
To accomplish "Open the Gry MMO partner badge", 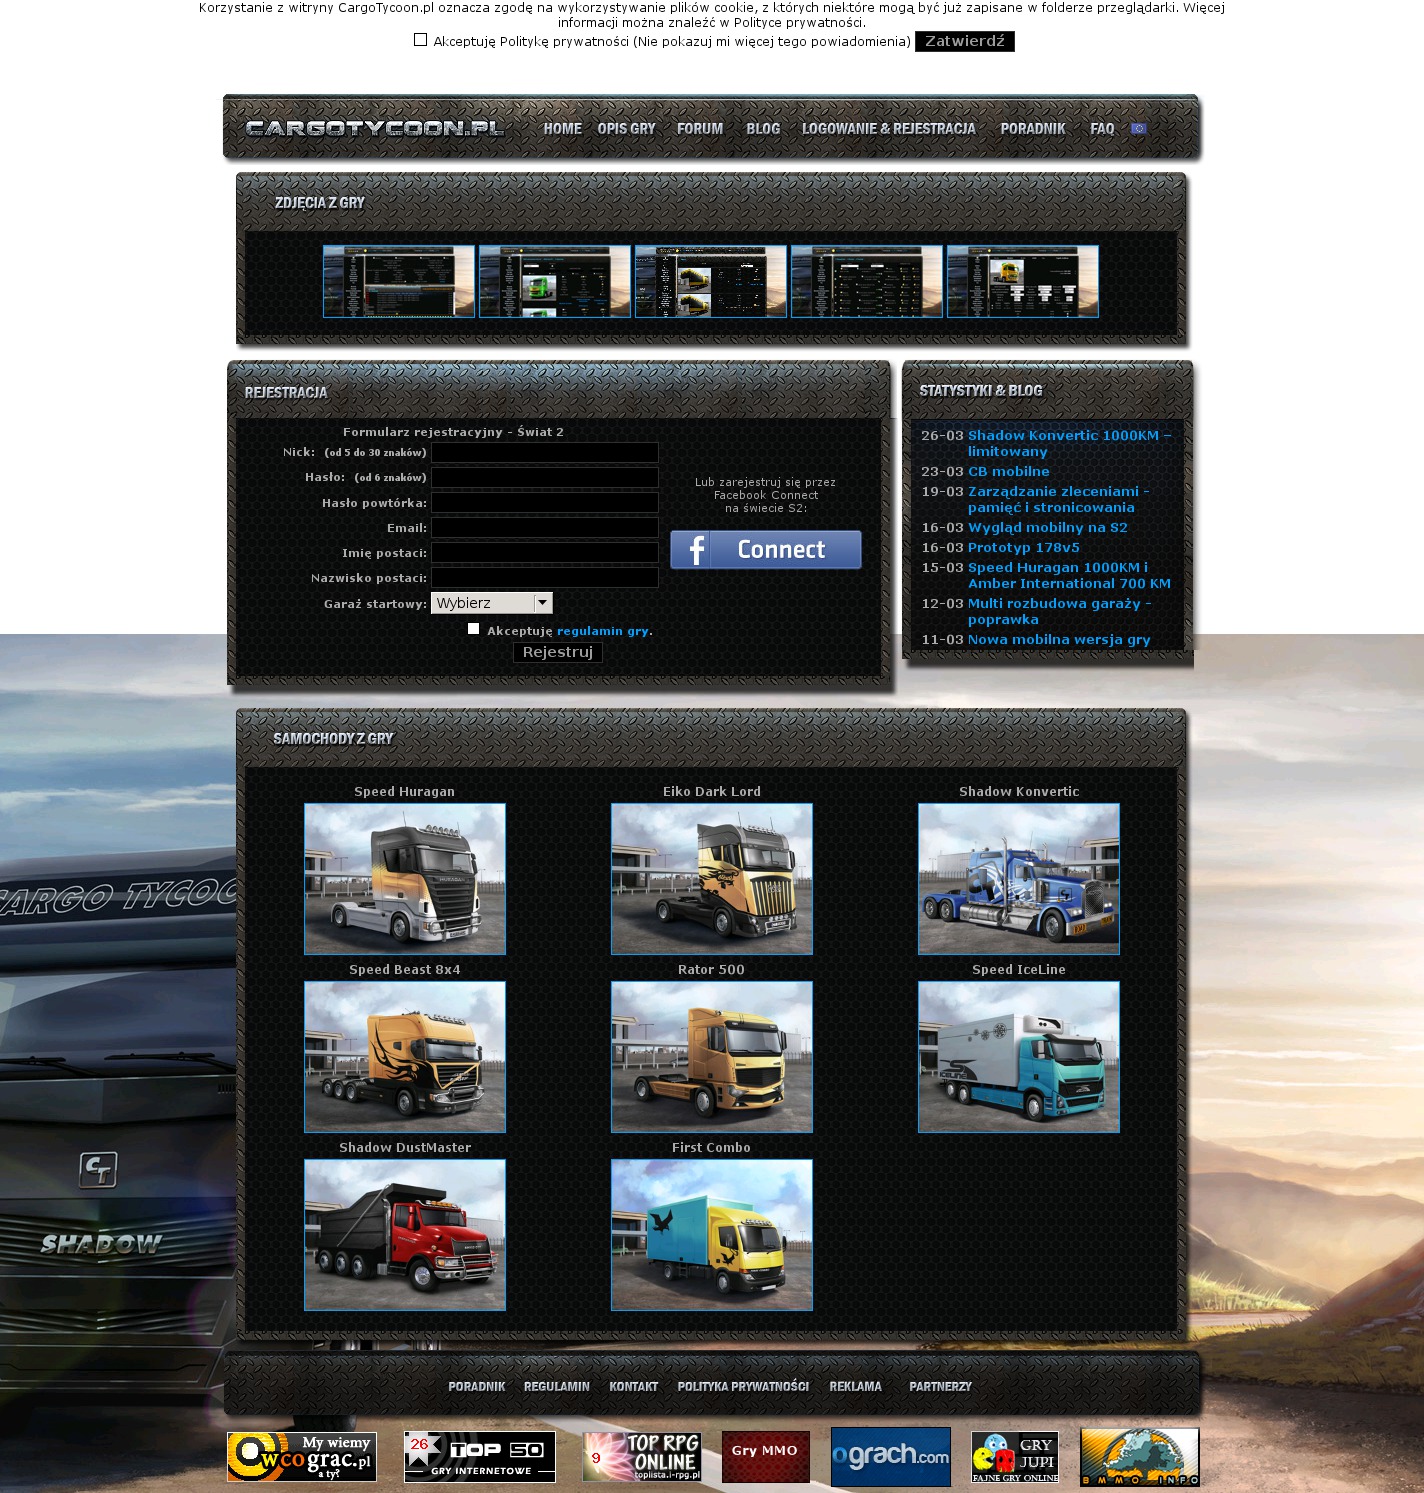I will click(x=765, y=1457).
